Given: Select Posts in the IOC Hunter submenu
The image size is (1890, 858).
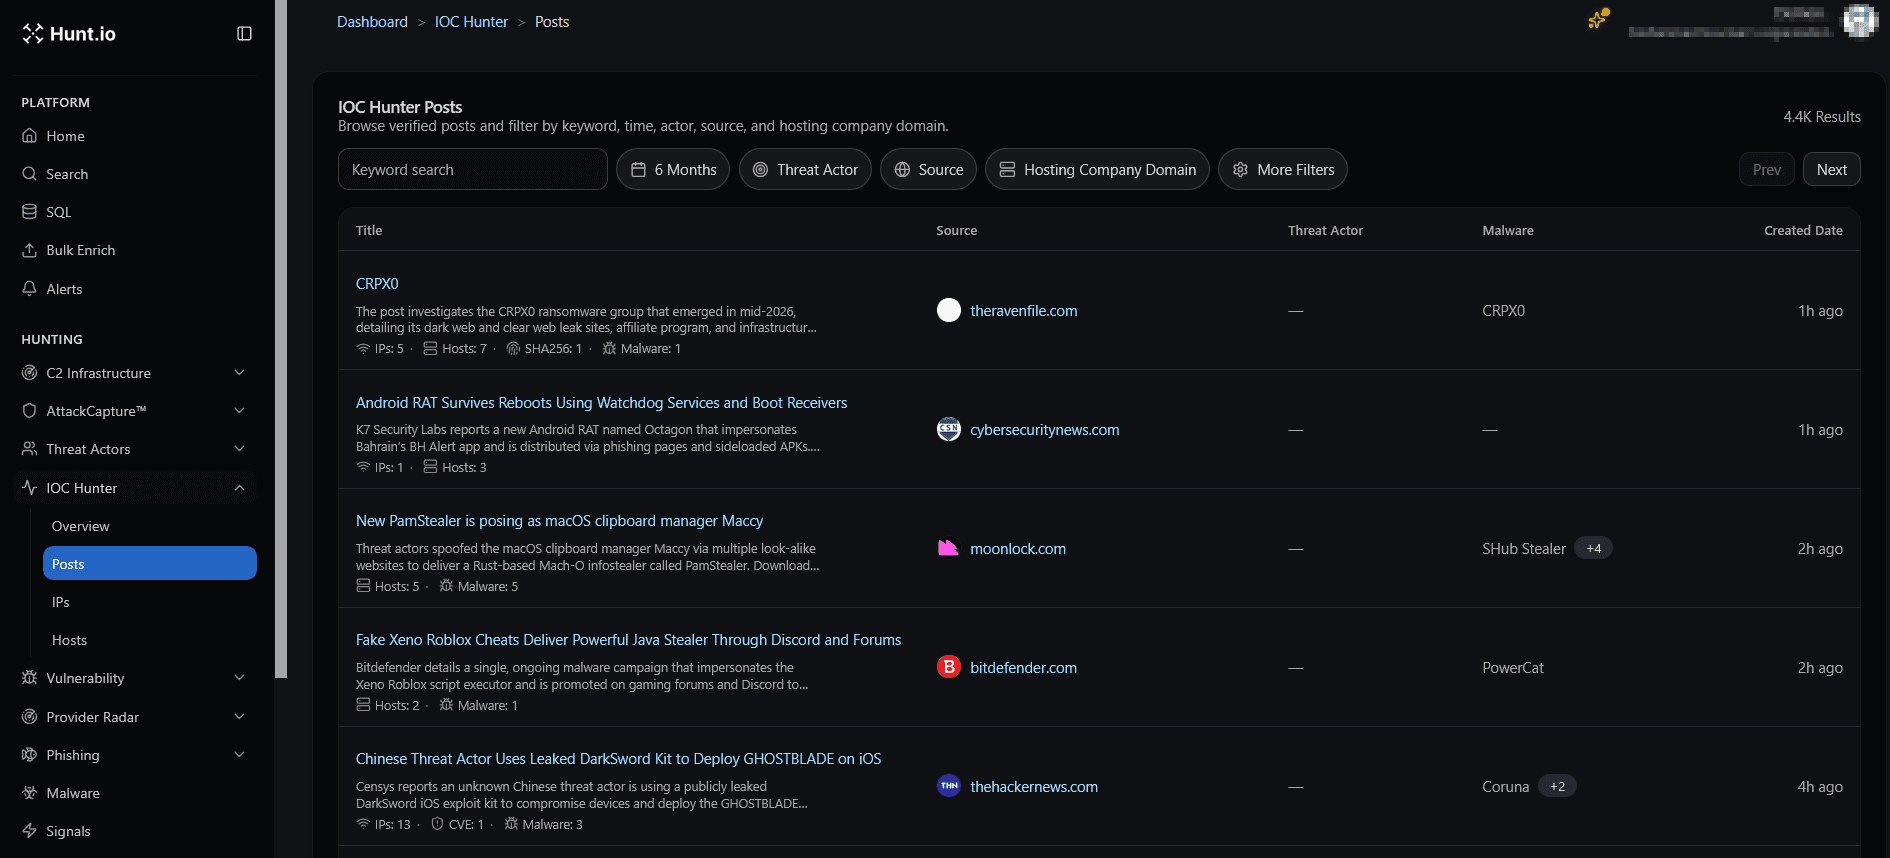Looking at the screenshot, I should tap(150, 564).
